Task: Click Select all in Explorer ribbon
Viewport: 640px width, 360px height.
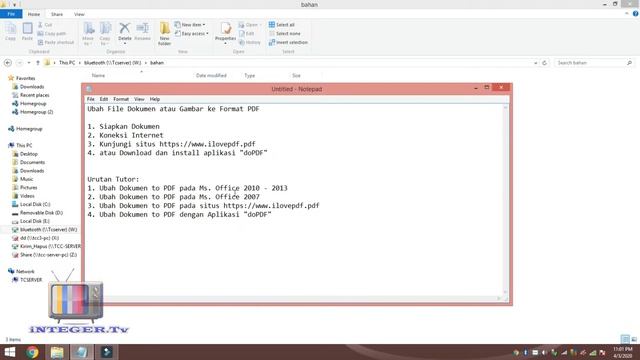Action: point(282,25)
